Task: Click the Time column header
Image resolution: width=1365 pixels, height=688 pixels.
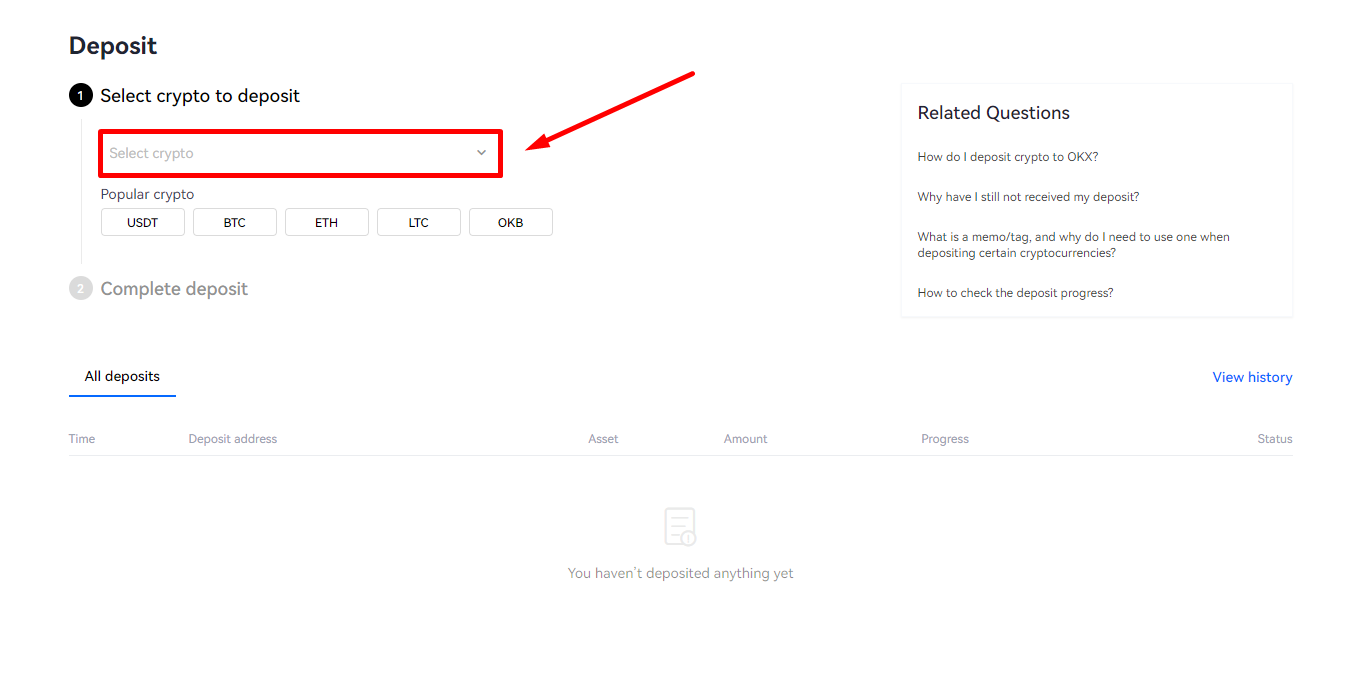Action: pyautogui.click(x=82, y=439)
